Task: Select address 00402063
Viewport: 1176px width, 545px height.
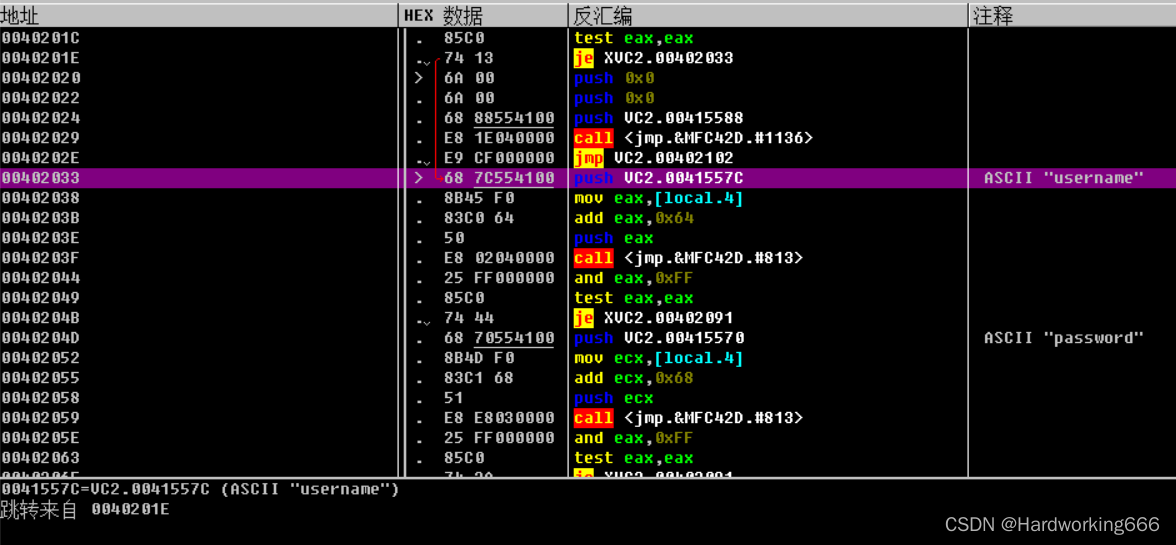Action: (x=40, y=457)
